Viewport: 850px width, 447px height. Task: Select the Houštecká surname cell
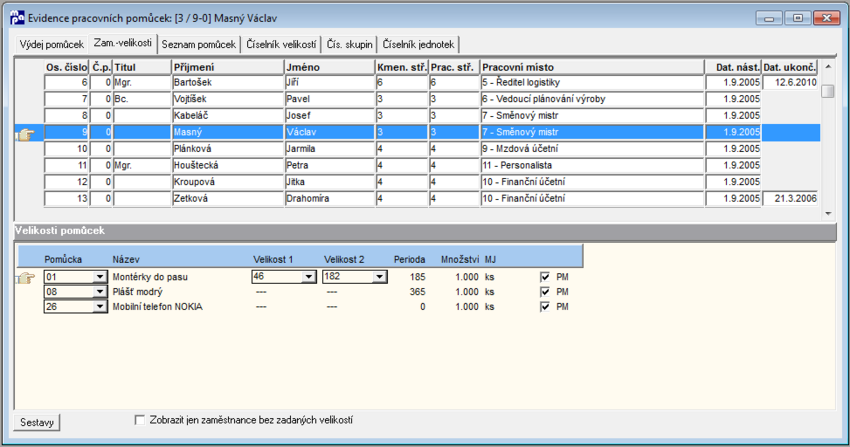click(228, 165)
